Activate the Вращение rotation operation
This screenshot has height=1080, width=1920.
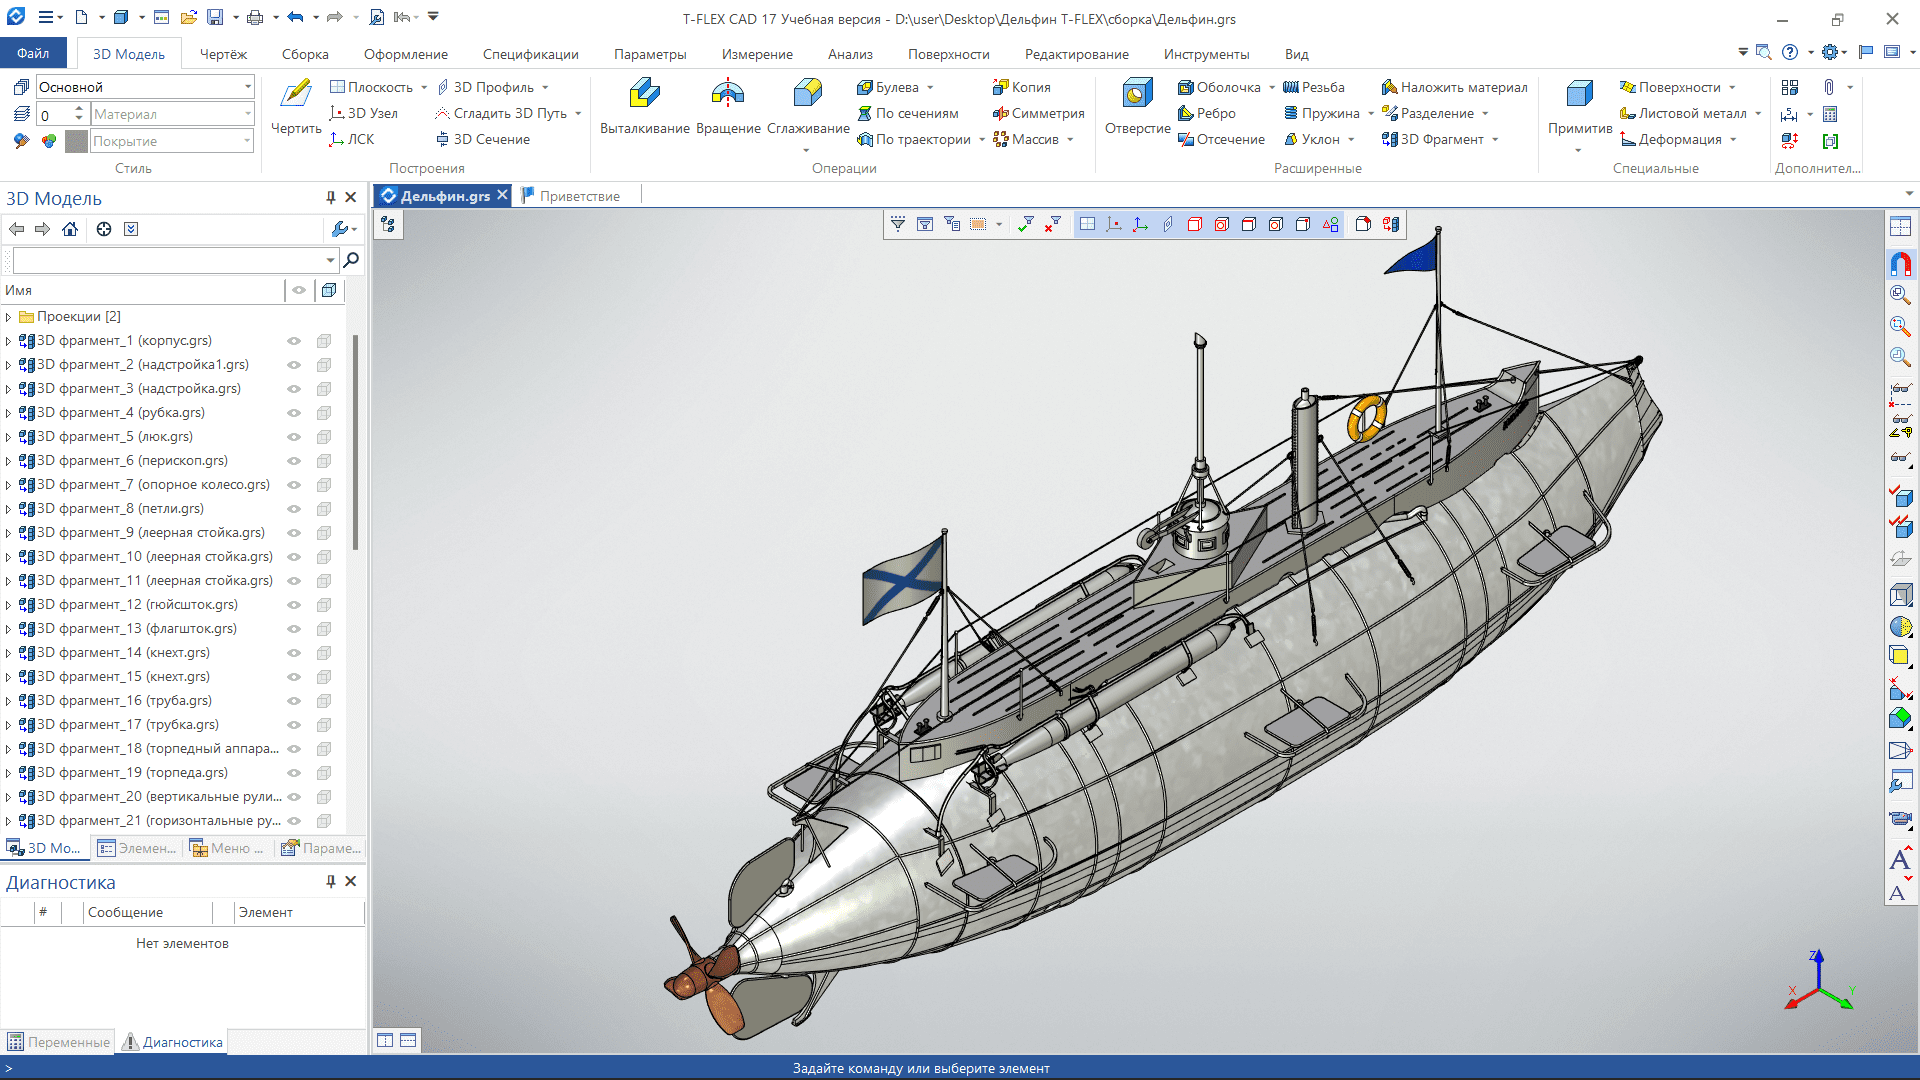[728, 107]
